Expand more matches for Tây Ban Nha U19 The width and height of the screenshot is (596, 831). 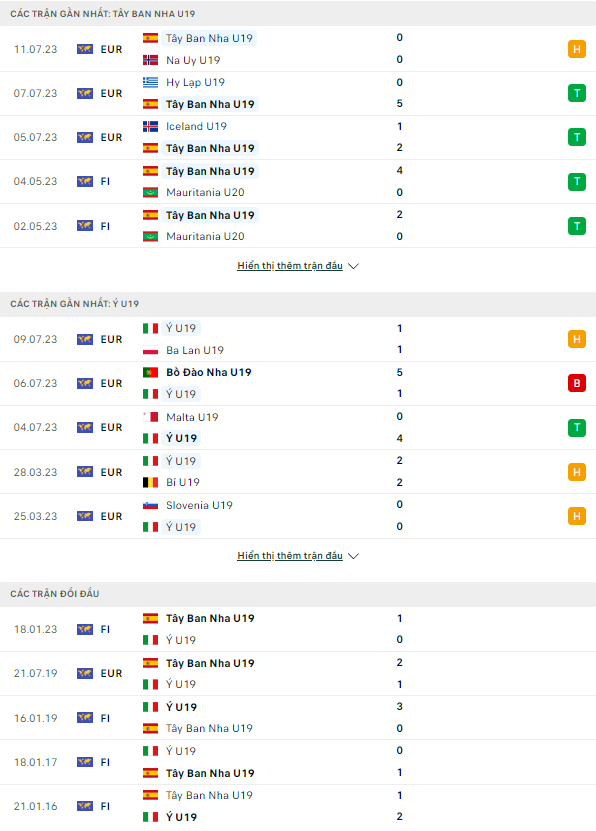click(290, 266)
